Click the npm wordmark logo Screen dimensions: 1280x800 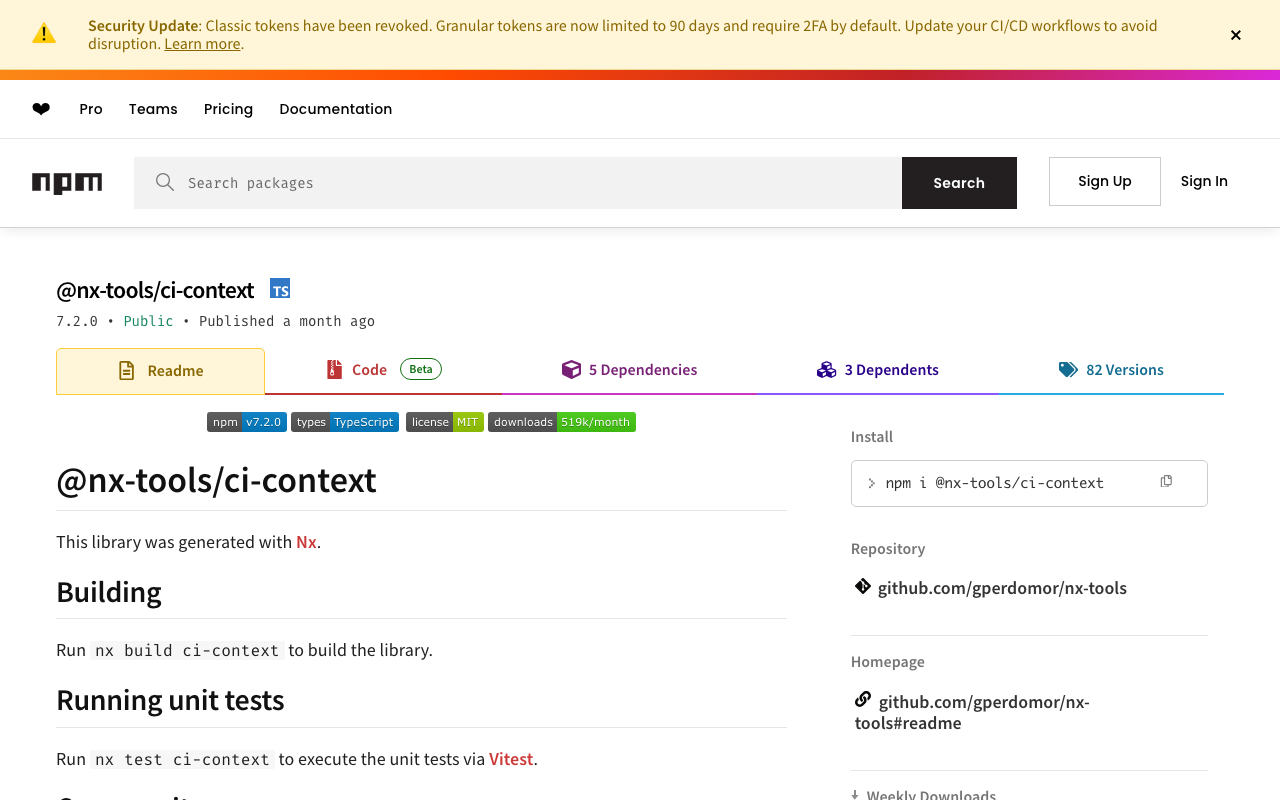click(x=67, y=183)
